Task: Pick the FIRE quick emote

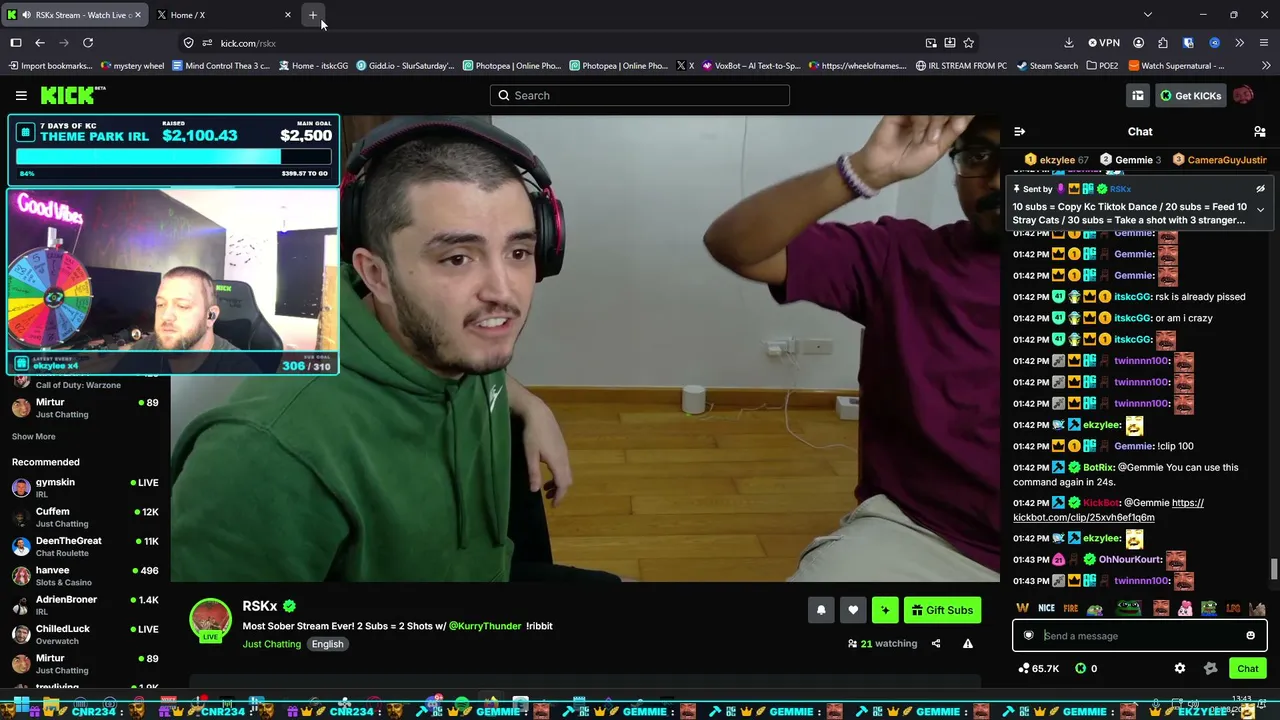Action: pyautogui.click(x=1071, y=608)
